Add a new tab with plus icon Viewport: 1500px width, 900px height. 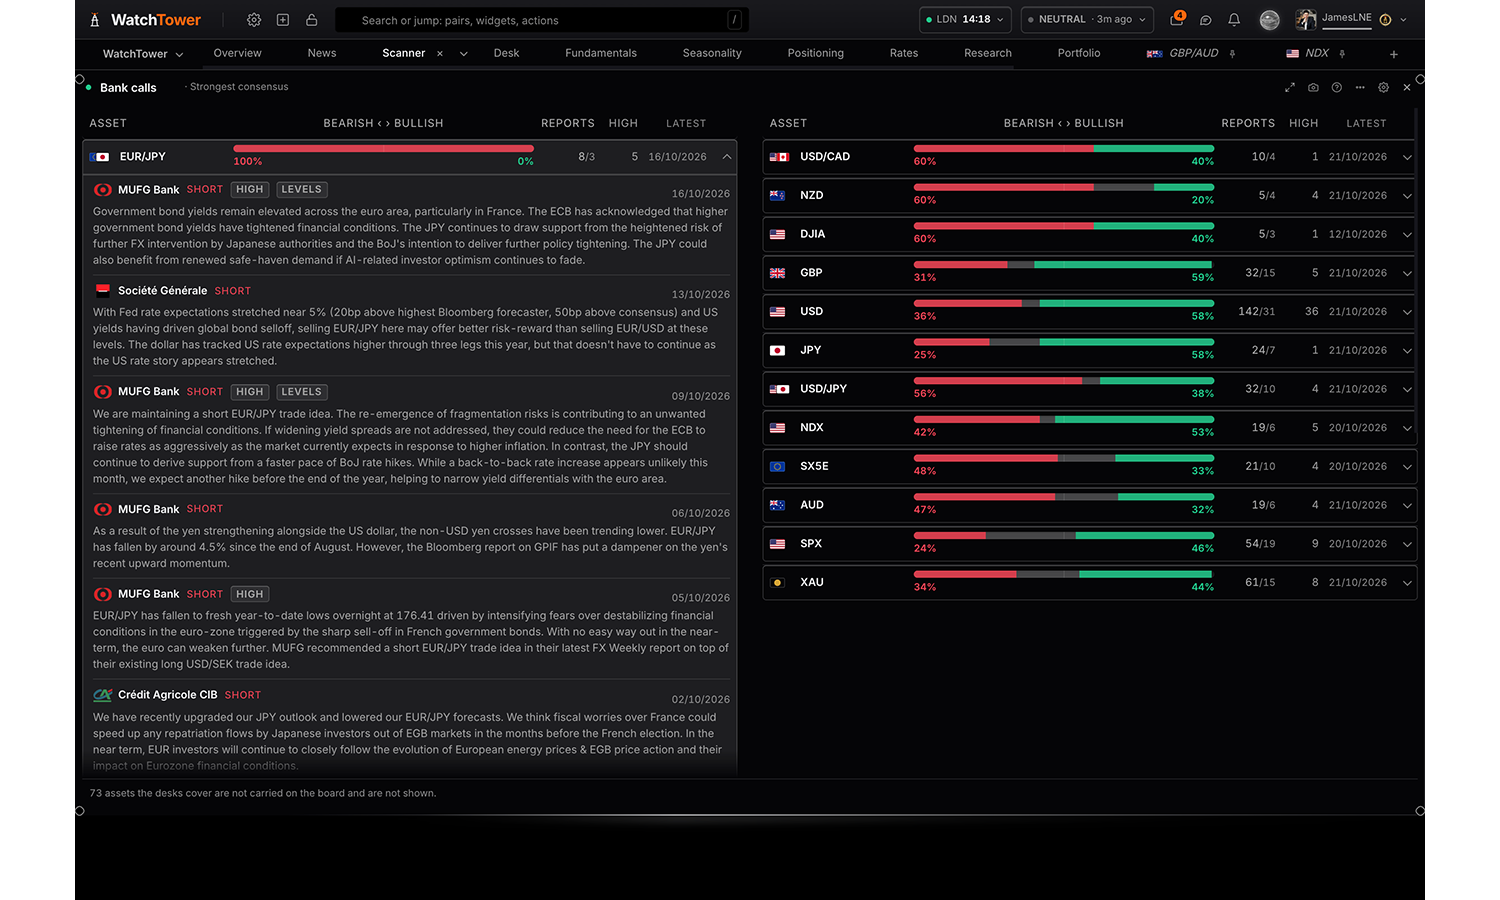point(1394,54)
